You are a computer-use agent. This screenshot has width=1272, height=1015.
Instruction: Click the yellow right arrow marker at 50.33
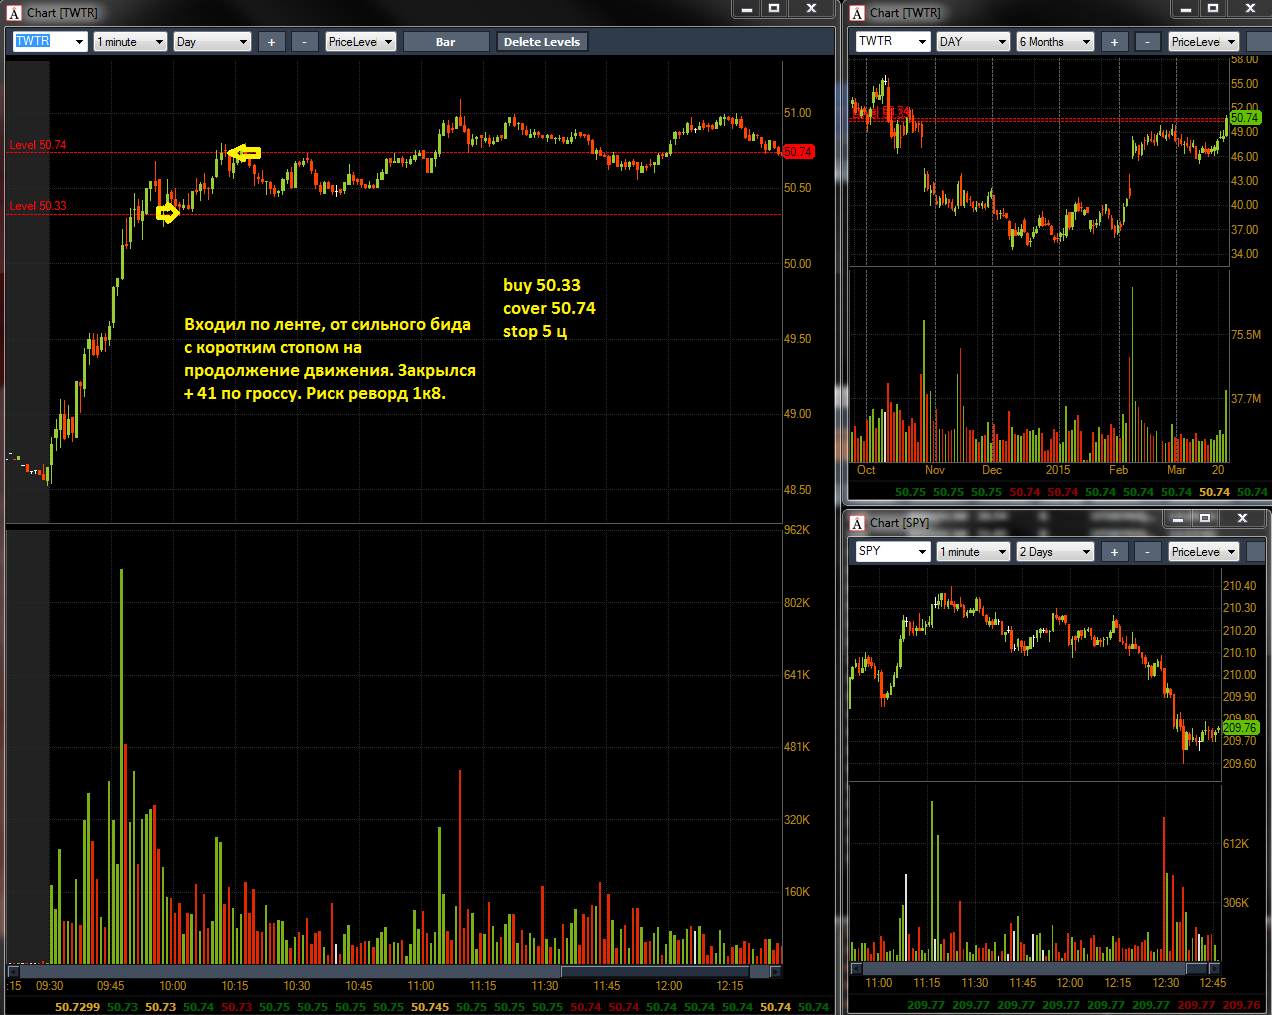point(167,213)
